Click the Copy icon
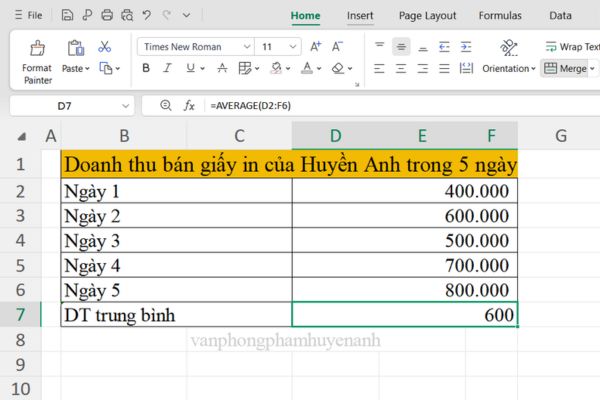The image size is (600, 400). (x=106, y=68)
